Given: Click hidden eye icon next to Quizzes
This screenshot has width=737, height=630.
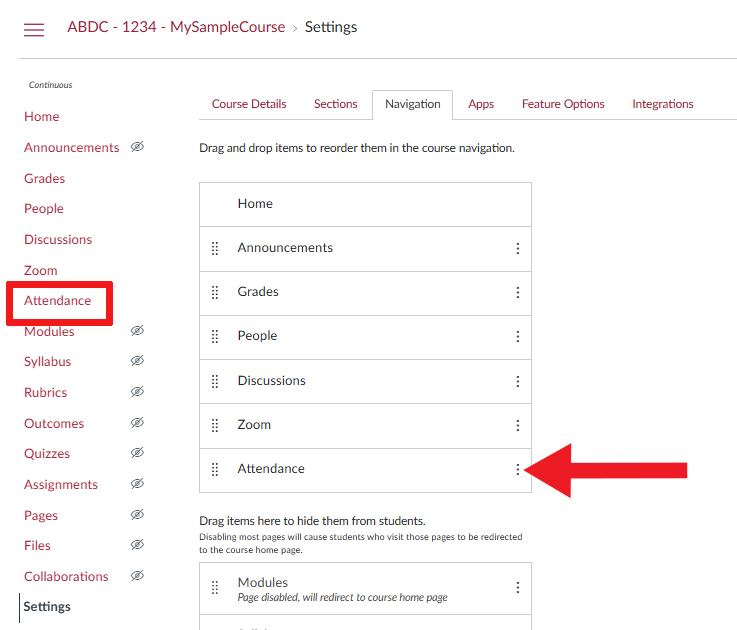Looking at the screenshot, I should [137, 453].
